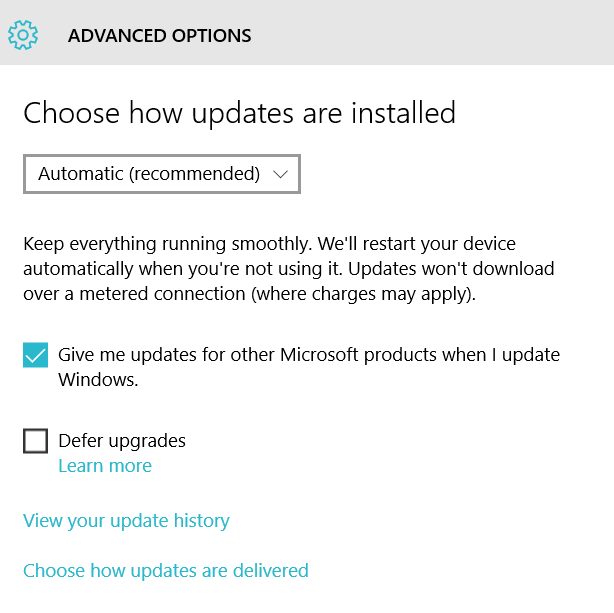Click the 'Automatic (recommended)' text in the combo box
This screenshot has width=614, height=613.
coord(149,174)
